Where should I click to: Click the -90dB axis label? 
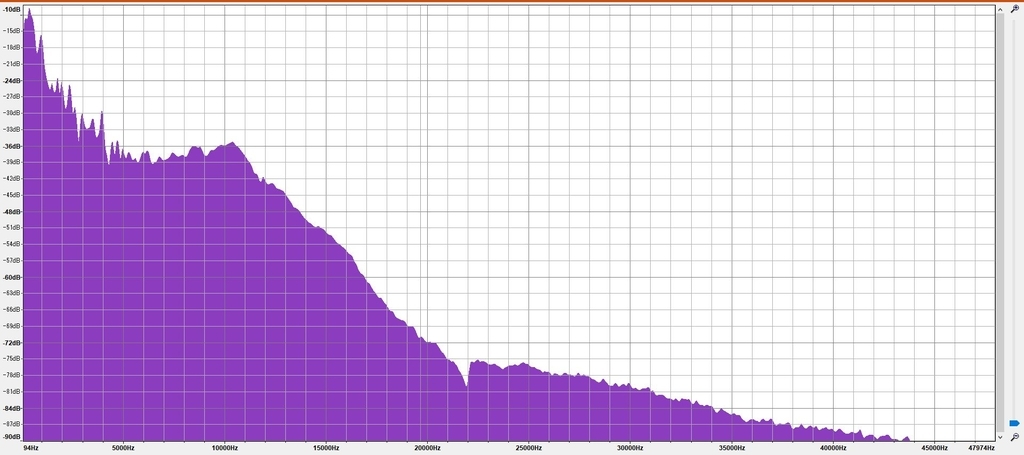tap(12, 437)
